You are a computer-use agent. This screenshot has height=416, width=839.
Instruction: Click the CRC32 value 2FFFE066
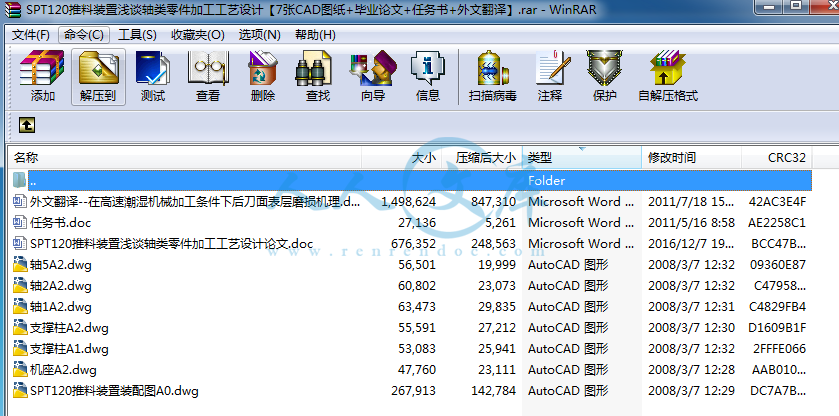779,349
